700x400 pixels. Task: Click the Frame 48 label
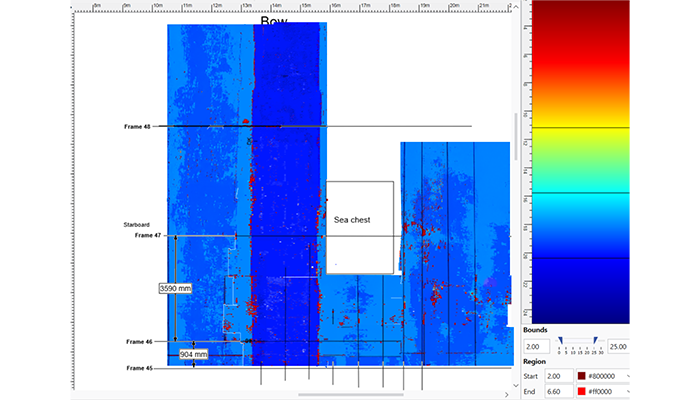coord(137,126)
